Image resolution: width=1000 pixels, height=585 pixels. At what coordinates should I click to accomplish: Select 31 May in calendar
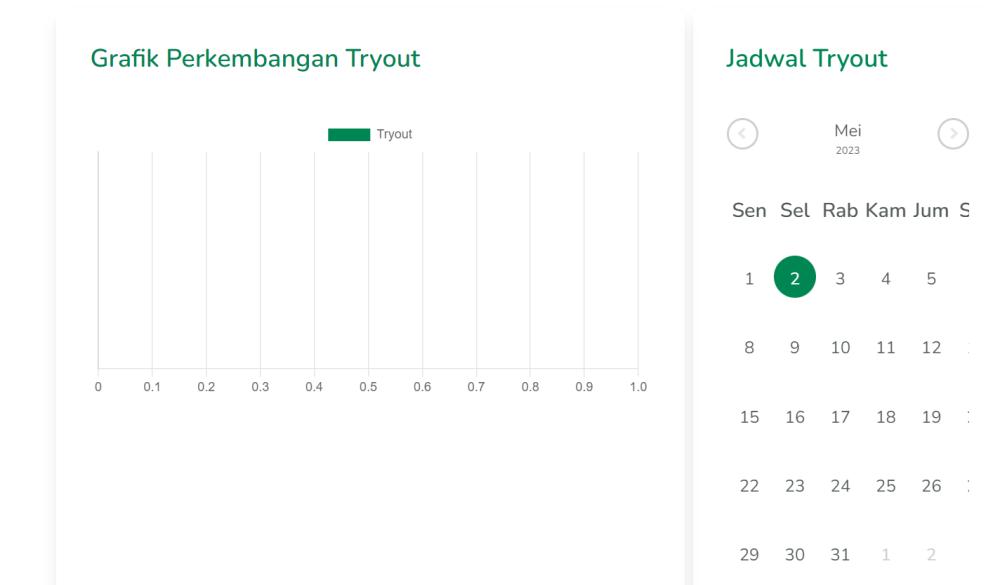pos(840,555)
